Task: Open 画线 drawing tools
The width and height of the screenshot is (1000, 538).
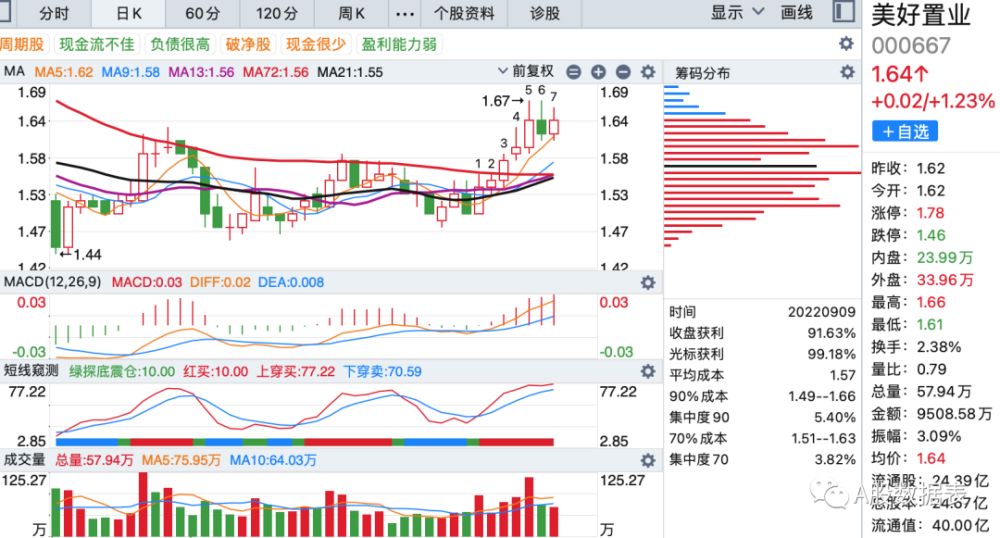Action: coord(797,13)
